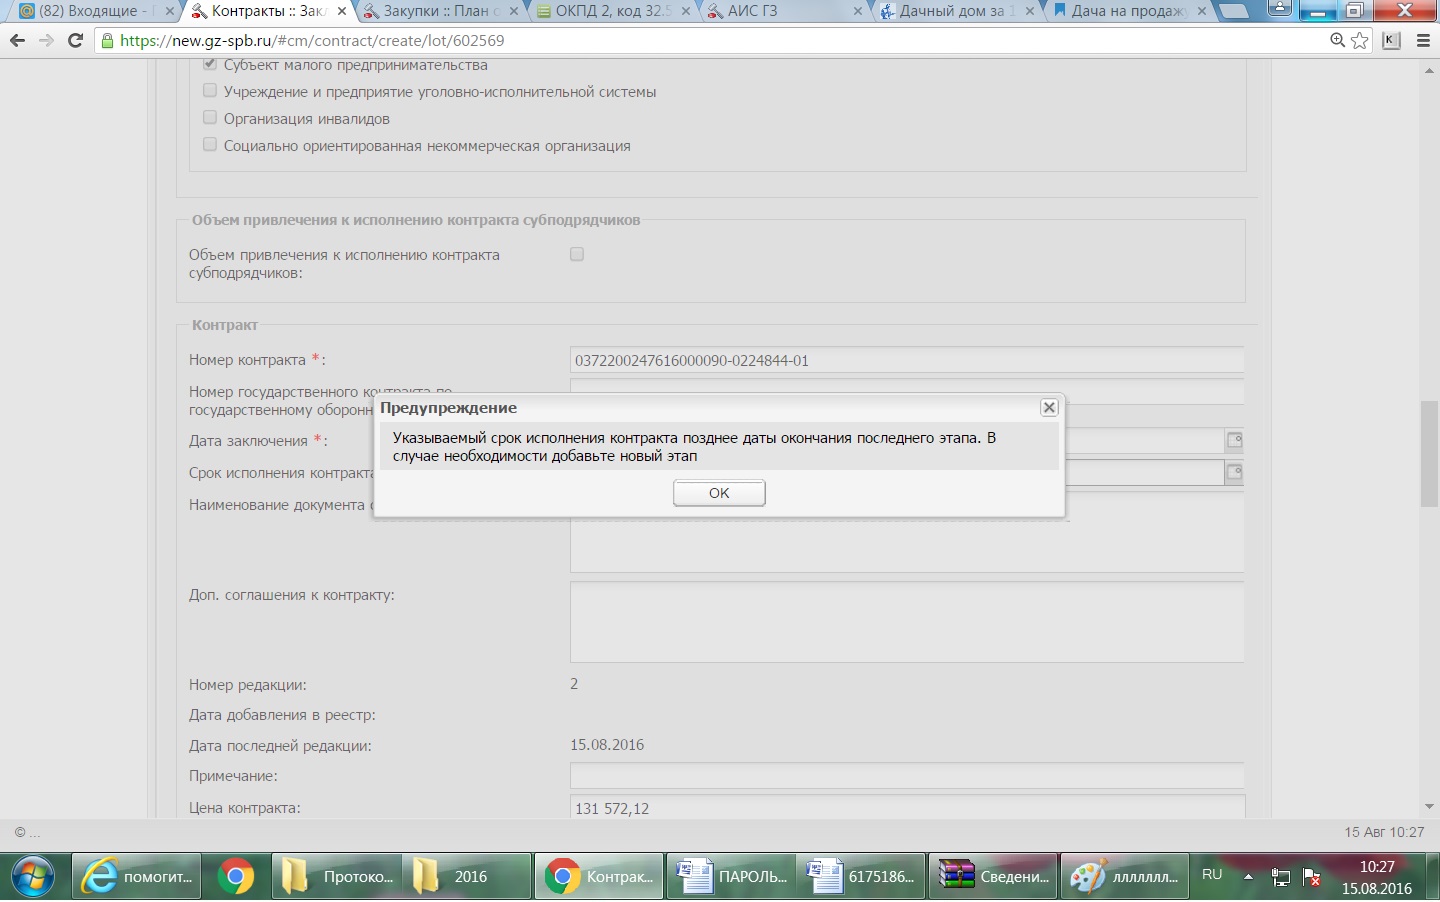Open the zoom magnifier icon in address bar

1338,40
